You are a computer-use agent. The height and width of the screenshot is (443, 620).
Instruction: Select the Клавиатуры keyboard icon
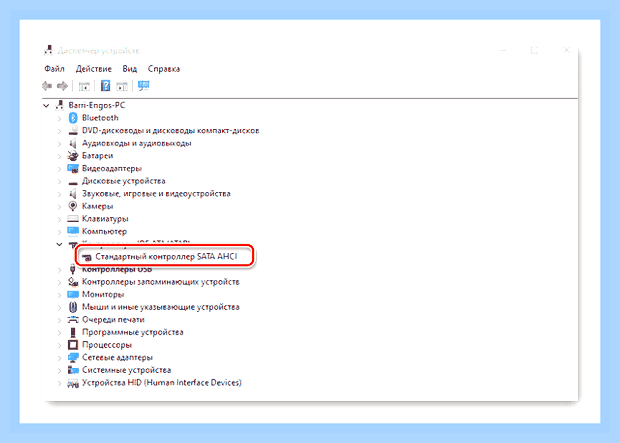[x=73, y=219]
